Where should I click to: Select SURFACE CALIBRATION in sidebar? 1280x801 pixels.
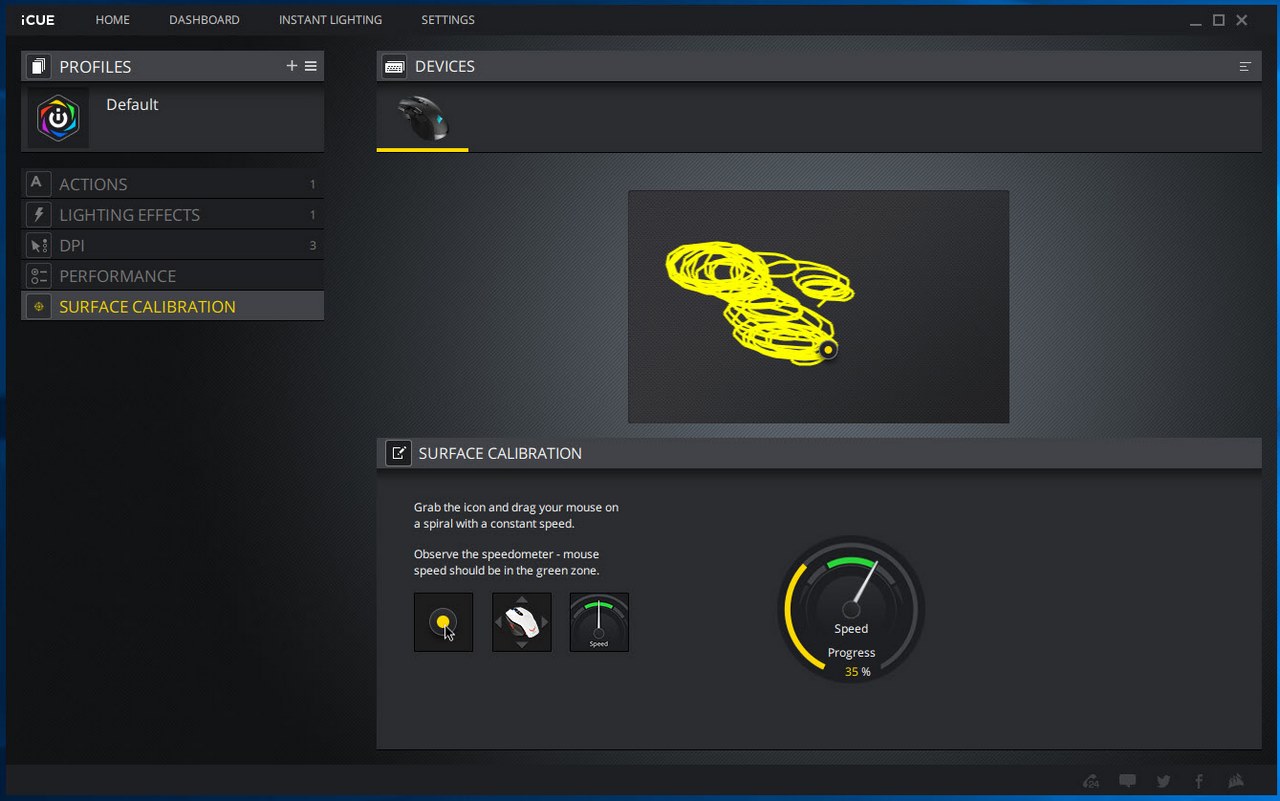pyautogui.click(x=172, y=306)
